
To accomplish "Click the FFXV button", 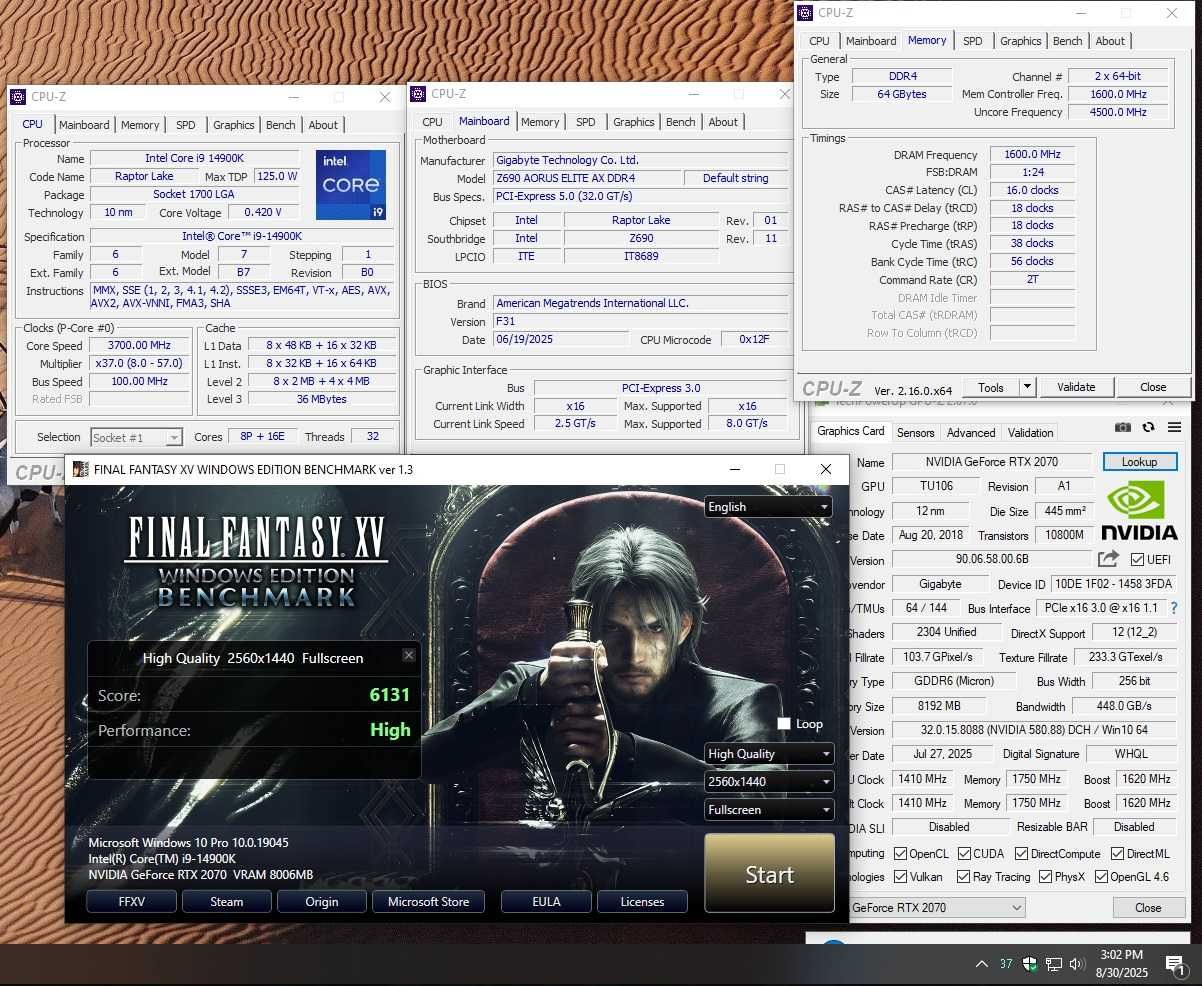I will click(x=132, y=901).
